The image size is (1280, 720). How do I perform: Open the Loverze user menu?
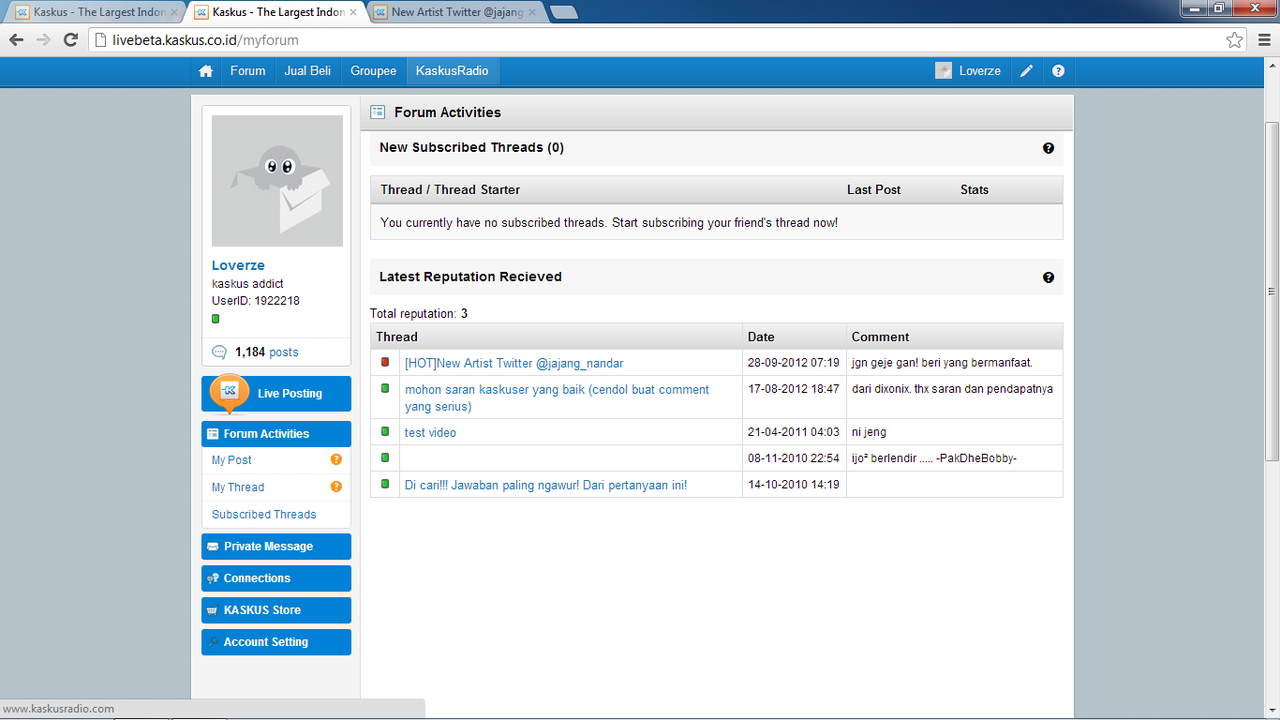click(969, 71)
